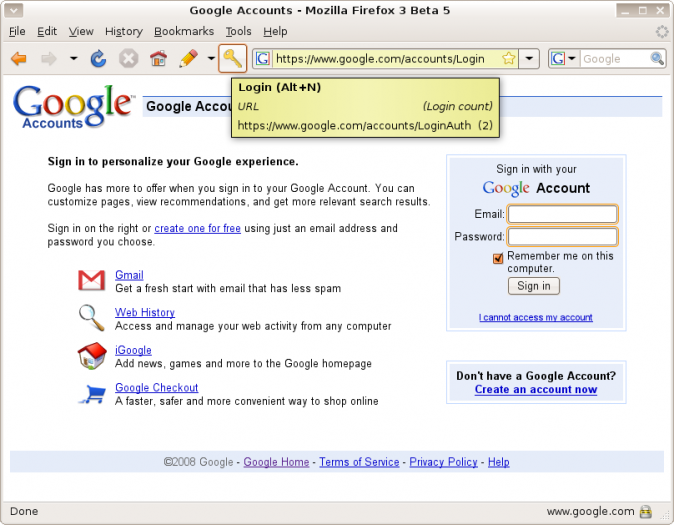Screen dimensions: 674x525
Task: Follow the 'create one for free' link
Action: click(x=197, y=228)
